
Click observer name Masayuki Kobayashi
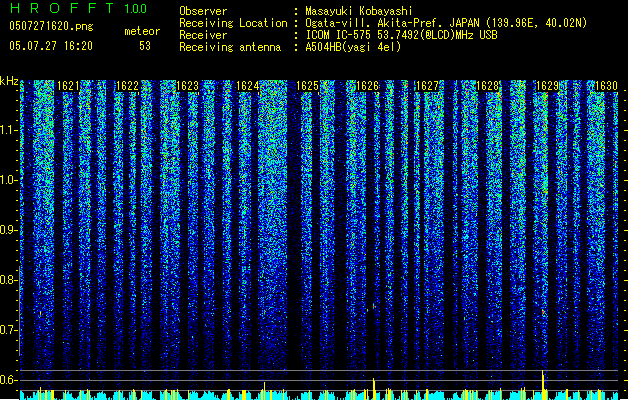(x=359, y=11)
